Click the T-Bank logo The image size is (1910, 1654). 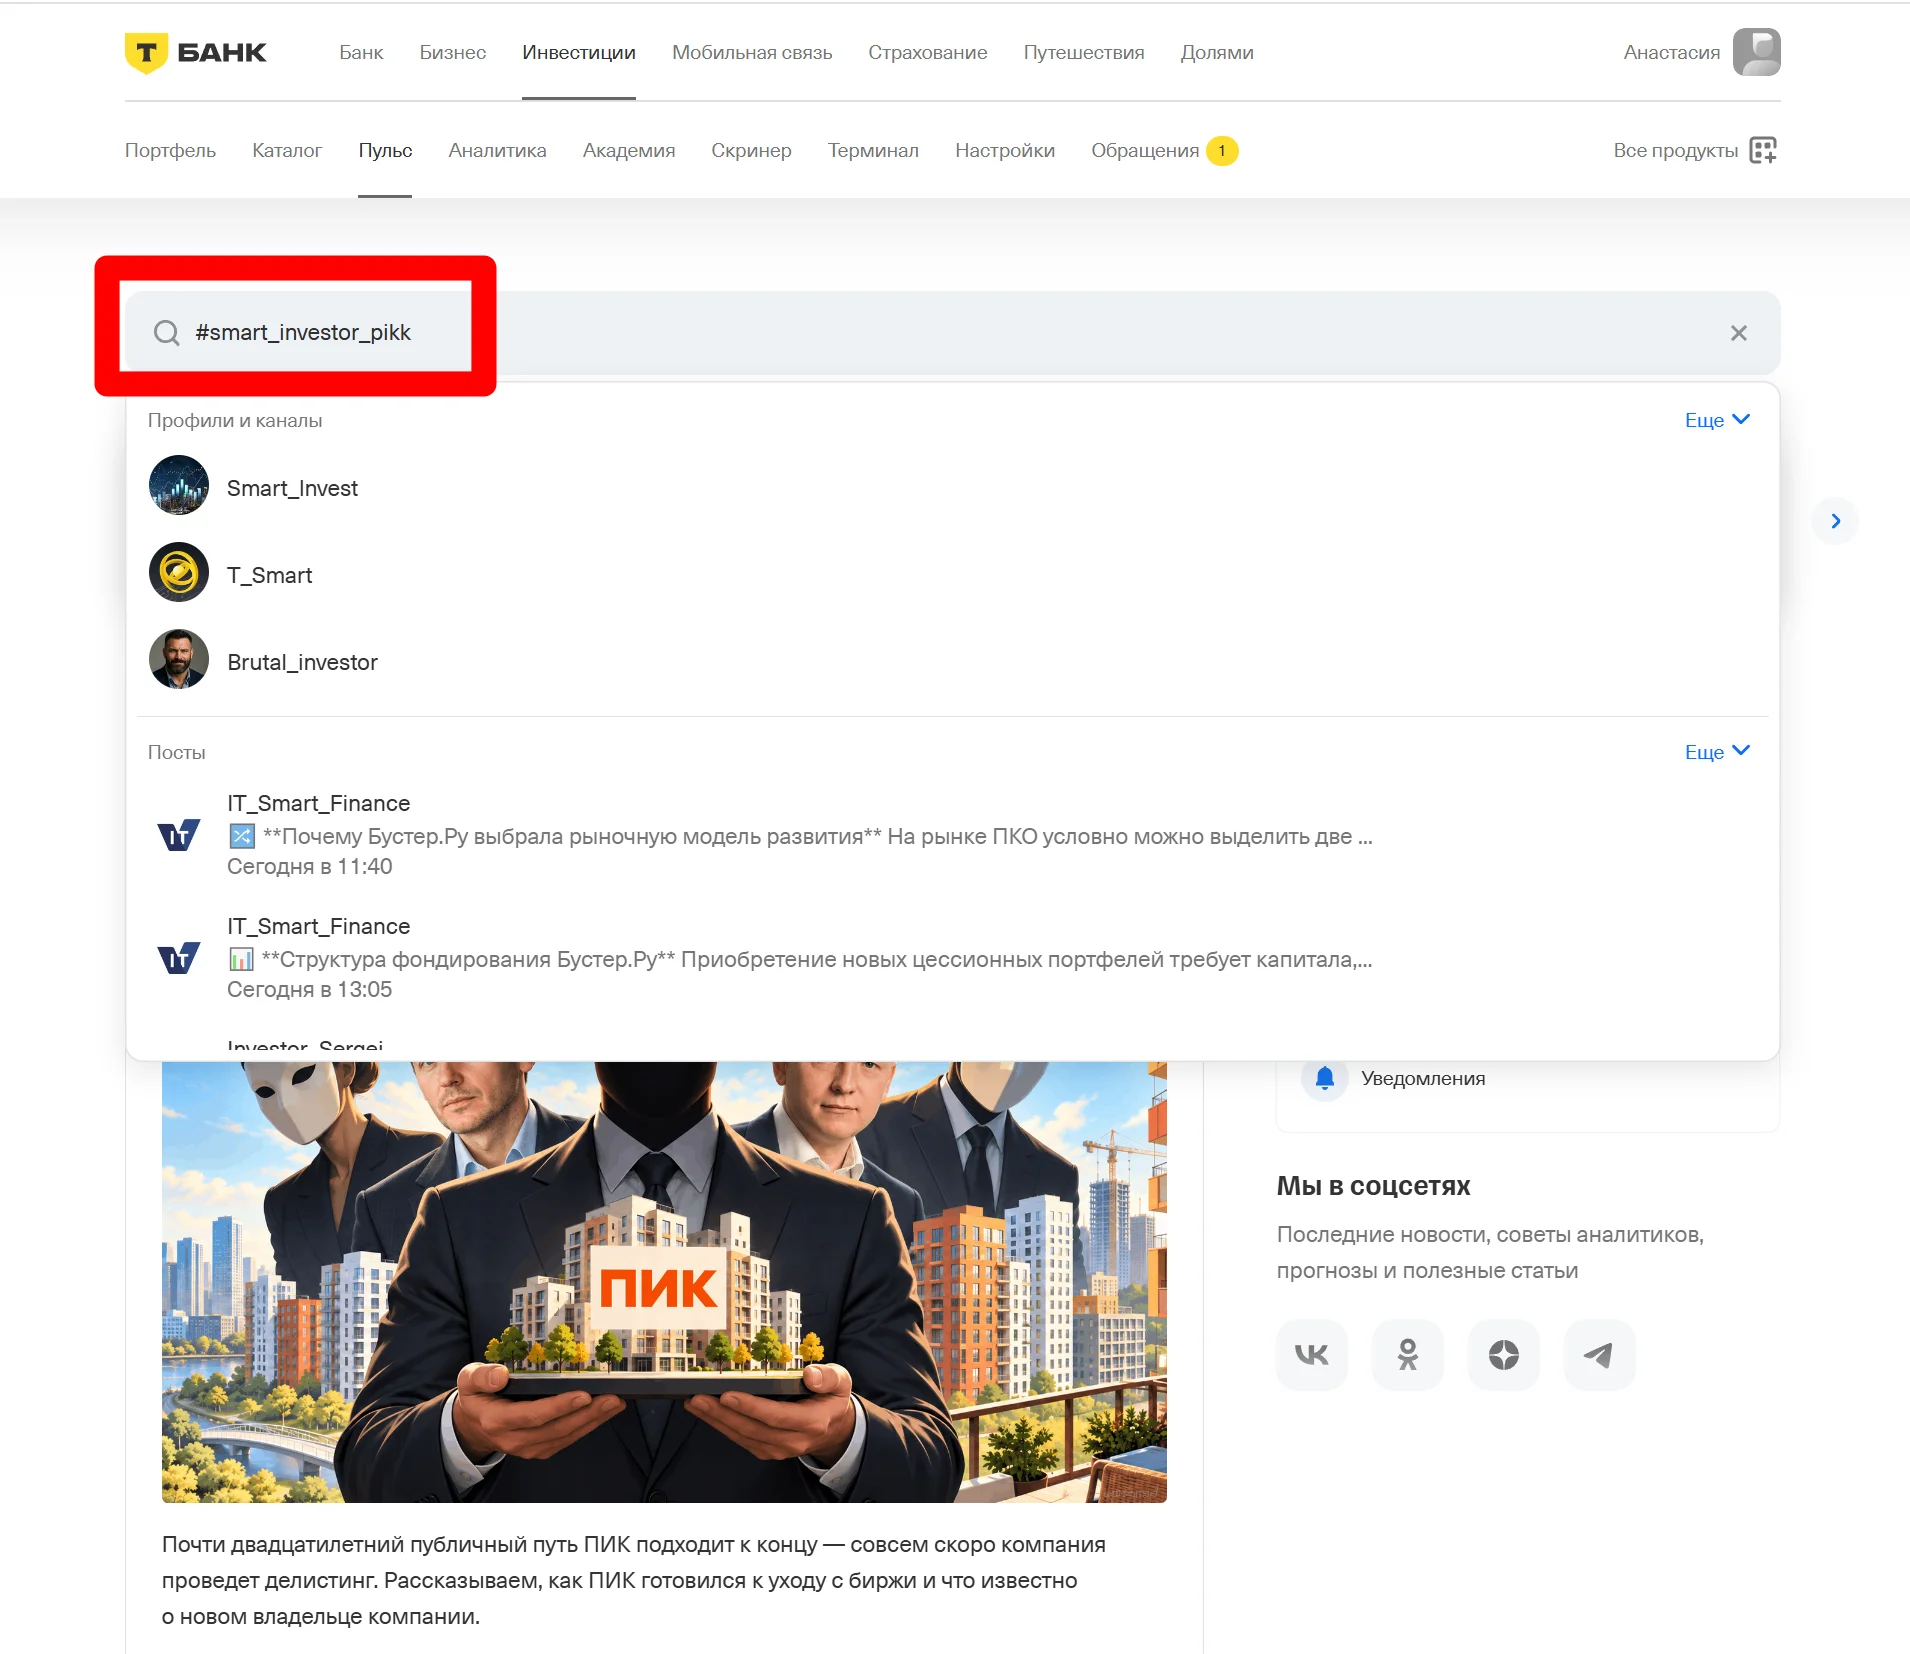pos(196,52)
